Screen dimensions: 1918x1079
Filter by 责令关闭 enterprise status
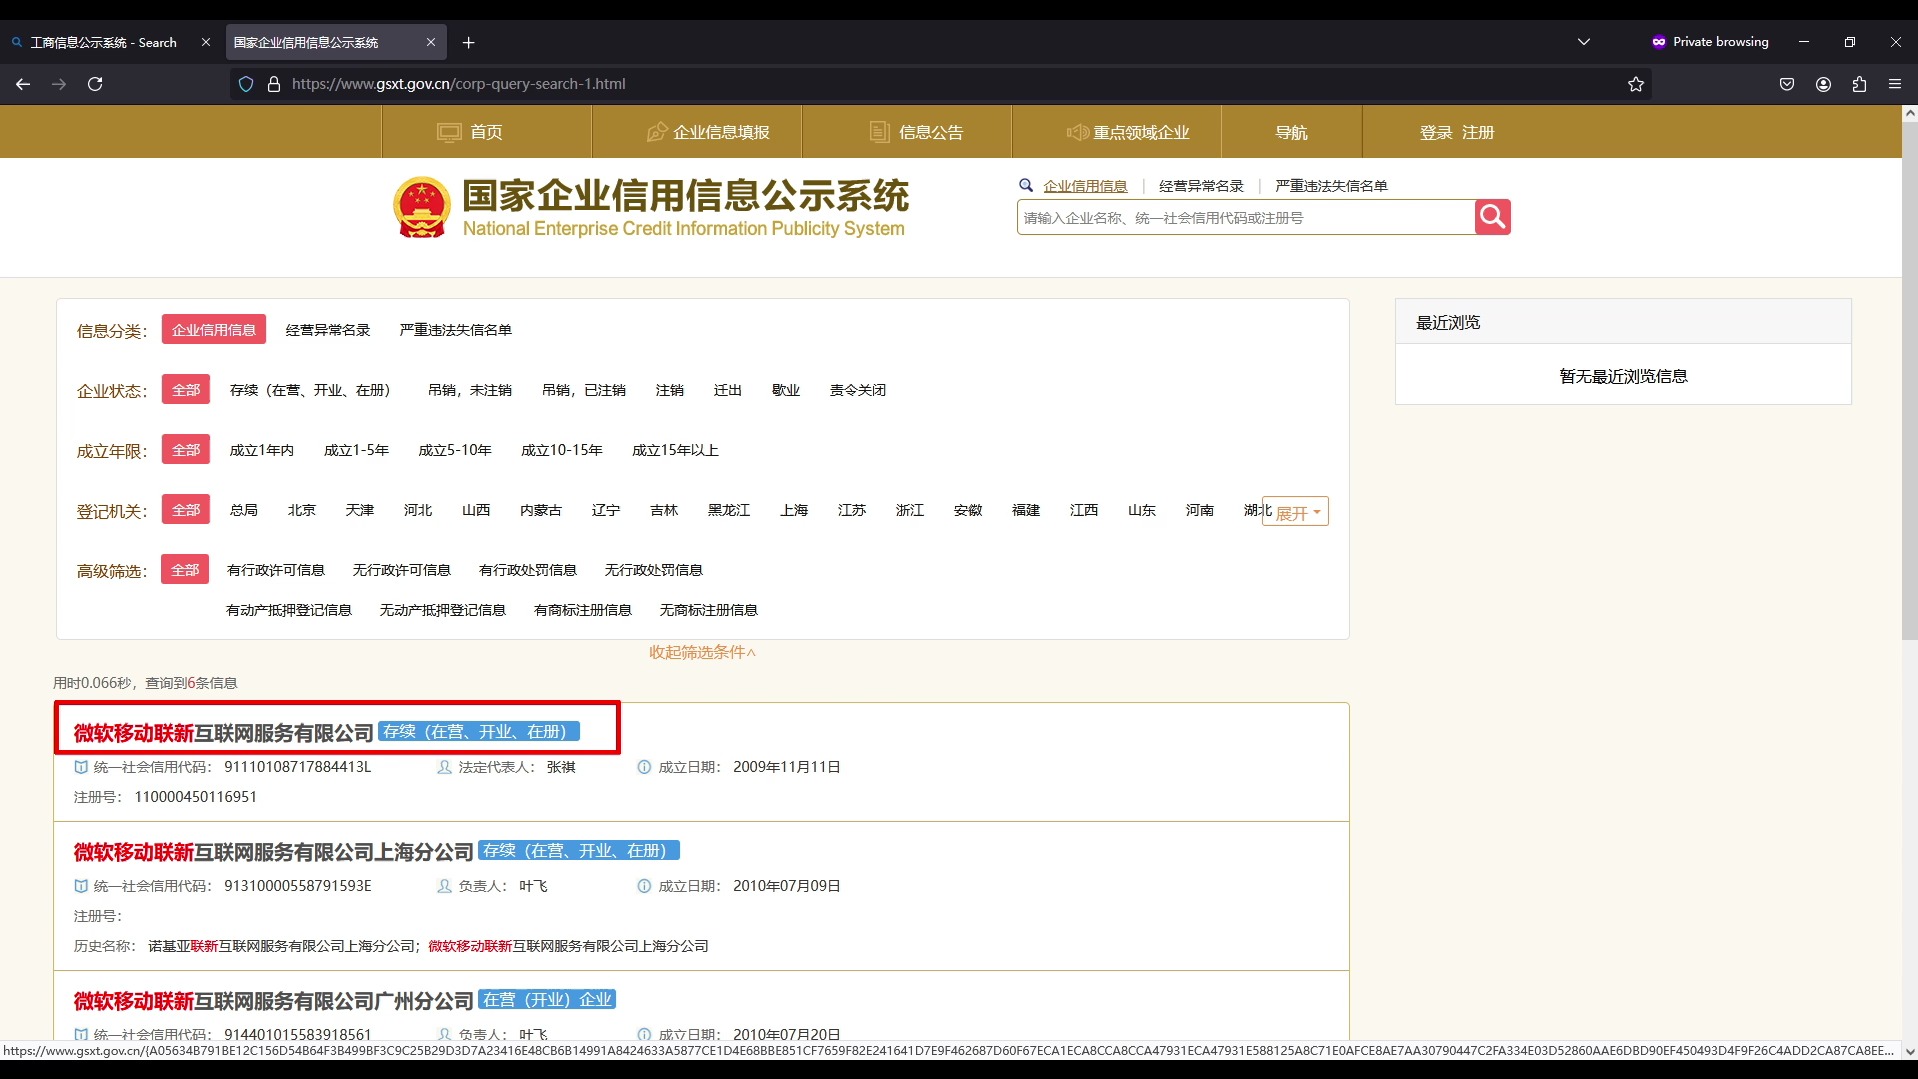pos(858,390)
